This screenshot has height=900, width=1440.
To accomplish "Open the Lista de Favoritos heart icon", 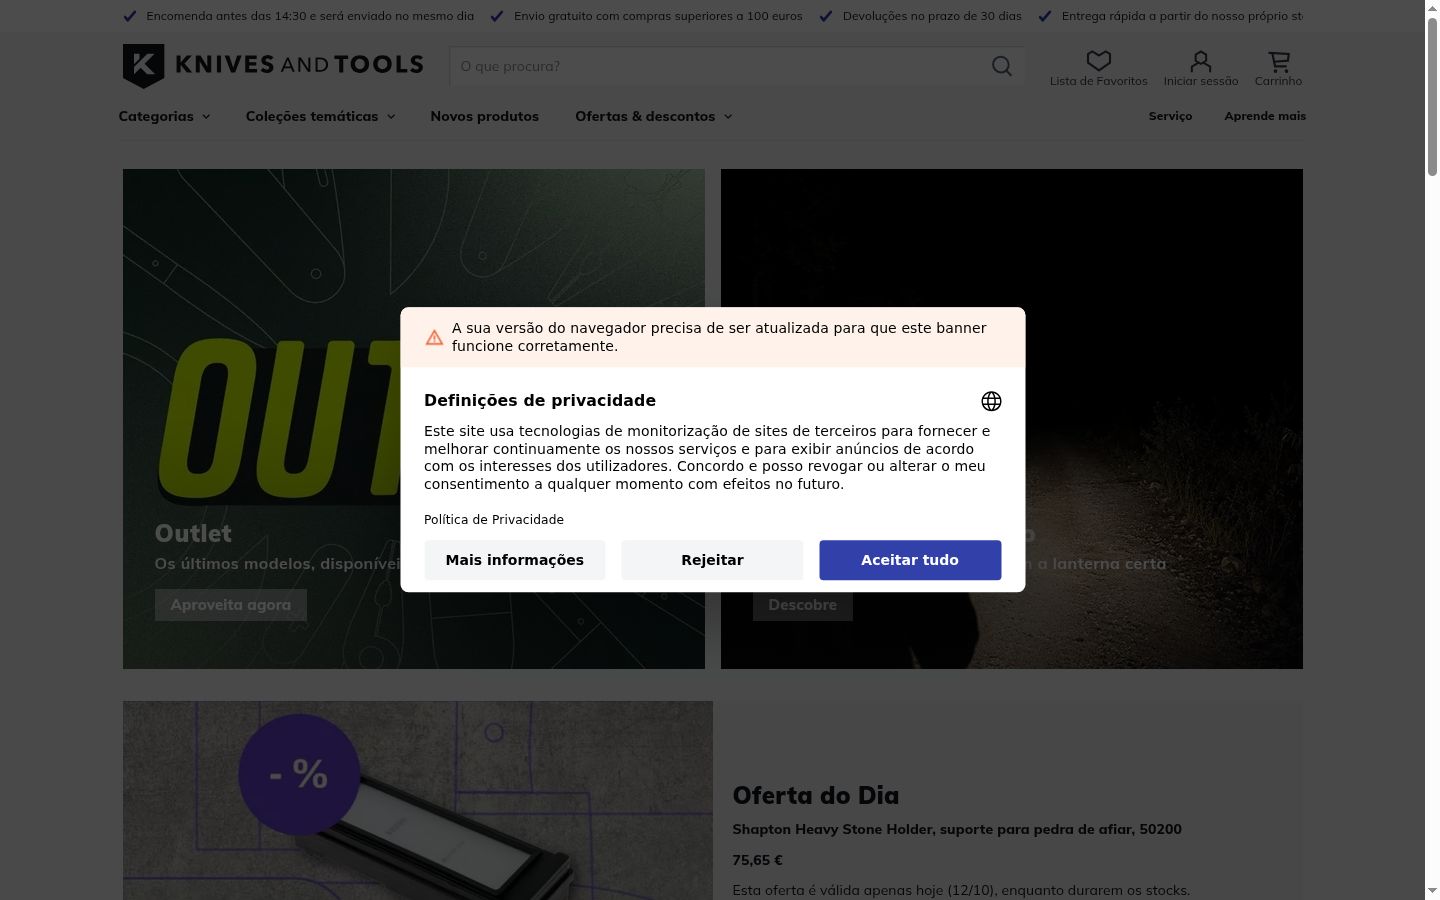I will click(x=1098, y=61).
